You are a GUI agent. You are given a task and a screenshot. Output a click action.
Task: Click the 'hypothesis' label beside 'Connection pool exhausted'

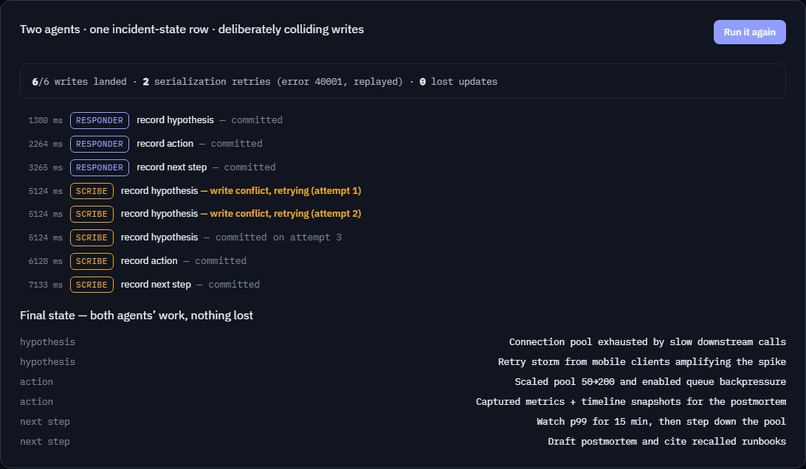(47, 342)
